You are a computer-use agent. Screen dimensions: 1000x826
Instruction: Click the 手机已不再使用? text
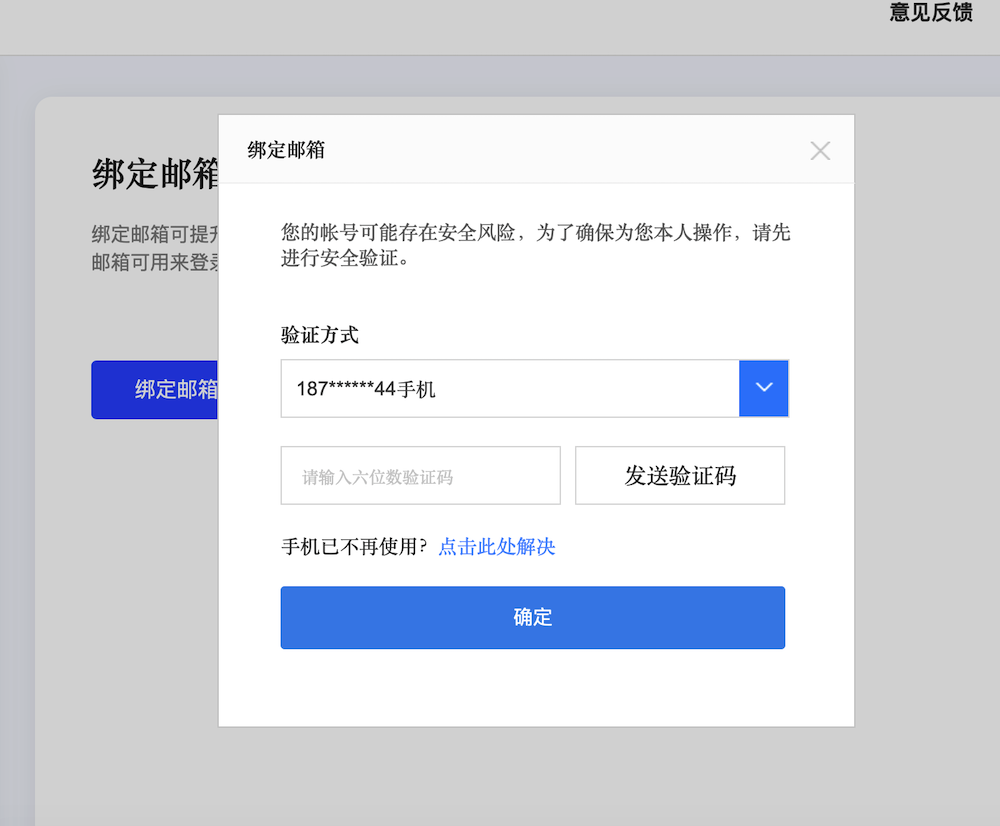tap(354, 546)
